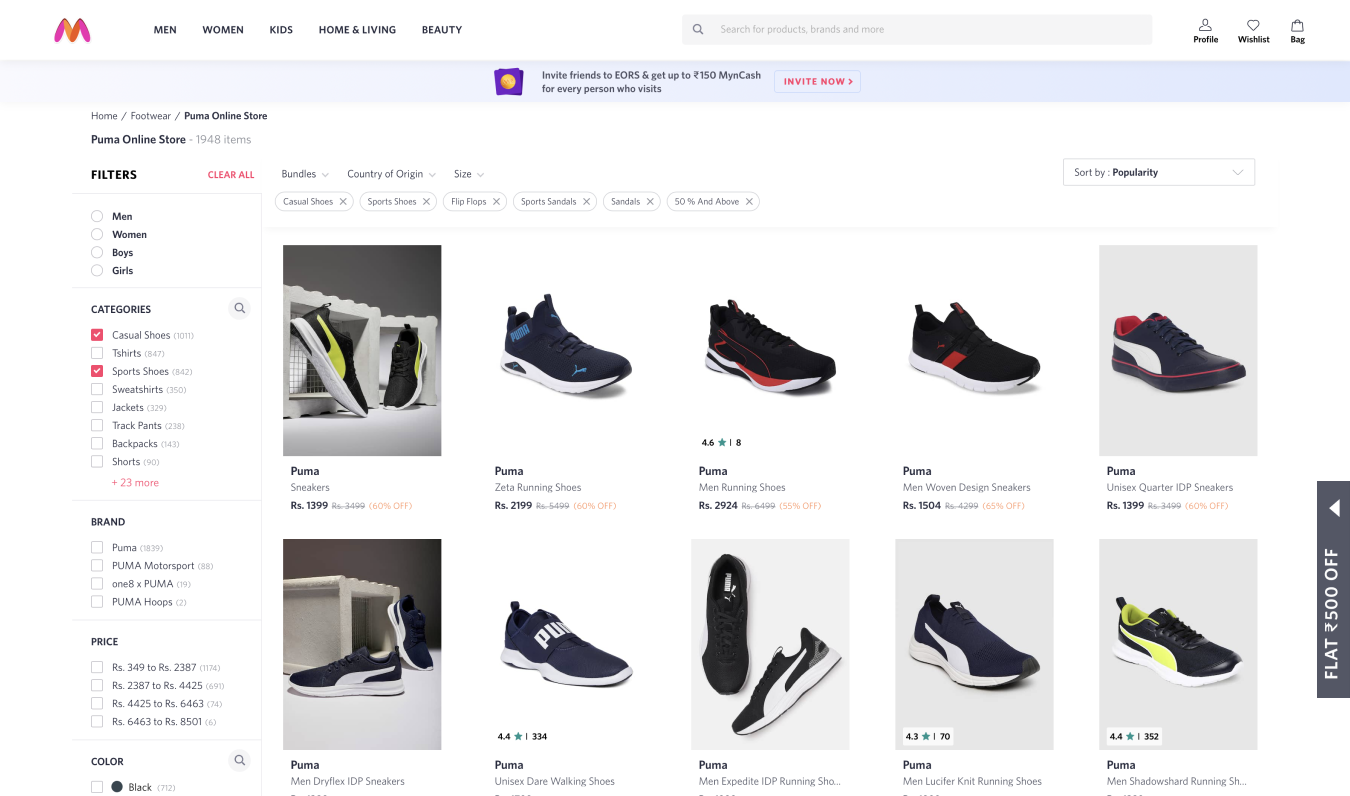1350x796 pixels.
Task: Open the Wishlist heart icon
Action: click(x=1253, y=25)
